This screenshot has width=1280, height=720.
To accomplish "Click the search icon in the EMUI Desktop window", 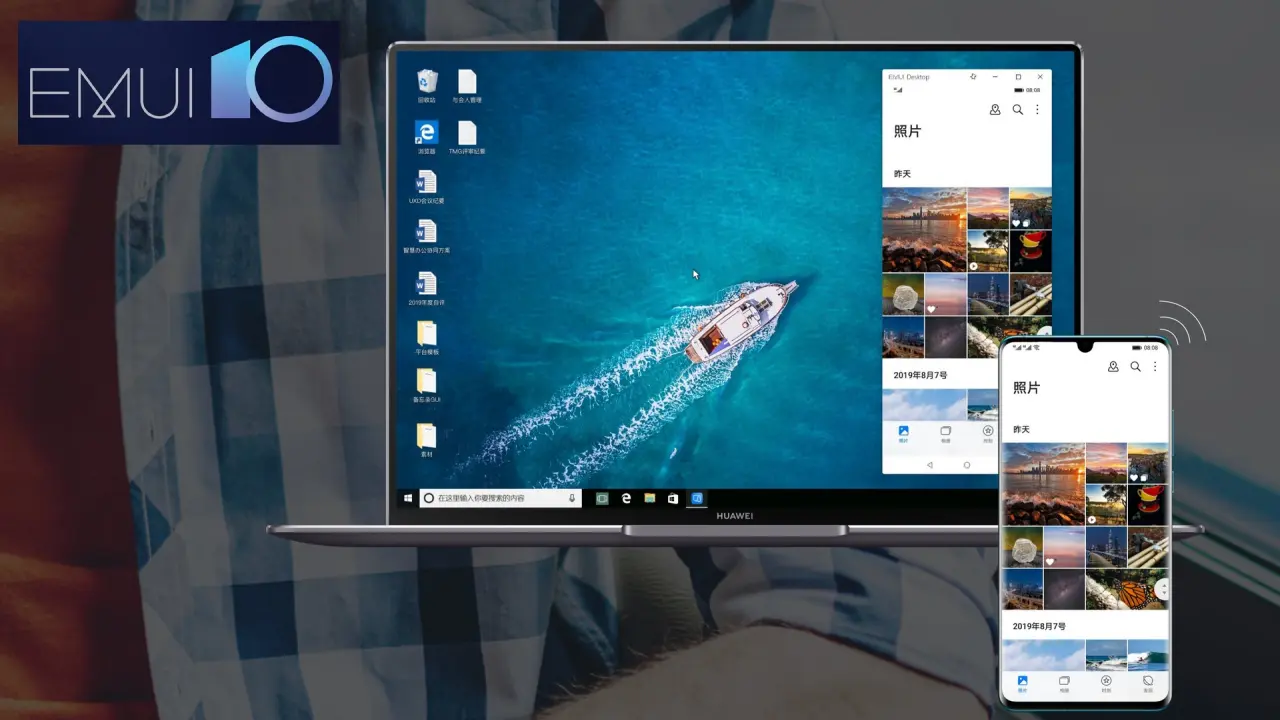I will [x=1017, y=110].
